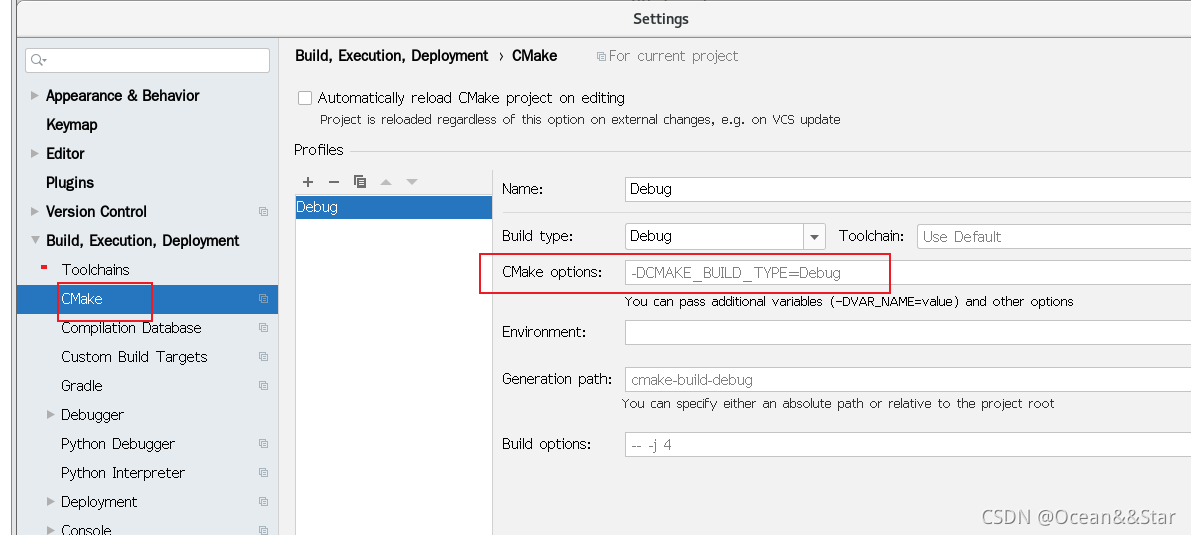Open Python Interpreter settings
Image resolution: width=1191 pixels, height=535 pixels.
tap(123, 473)
